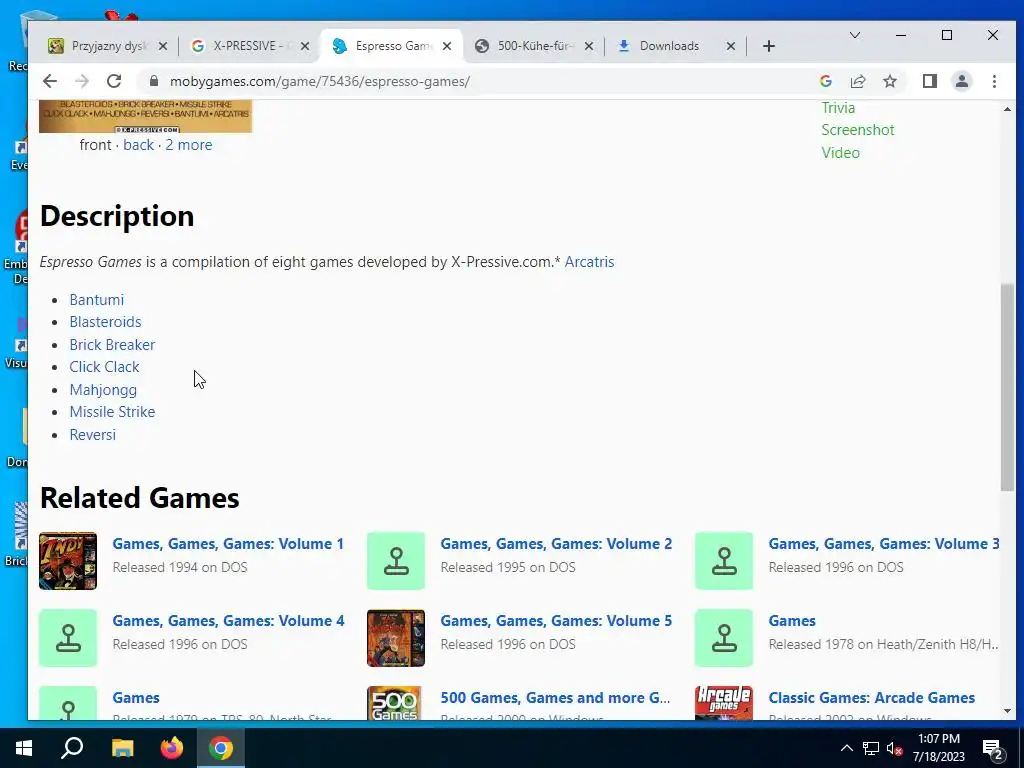The height and width of the screenshot is (768, 1024).
Task: Open the 2 more covers link
Action: (189, 145)
